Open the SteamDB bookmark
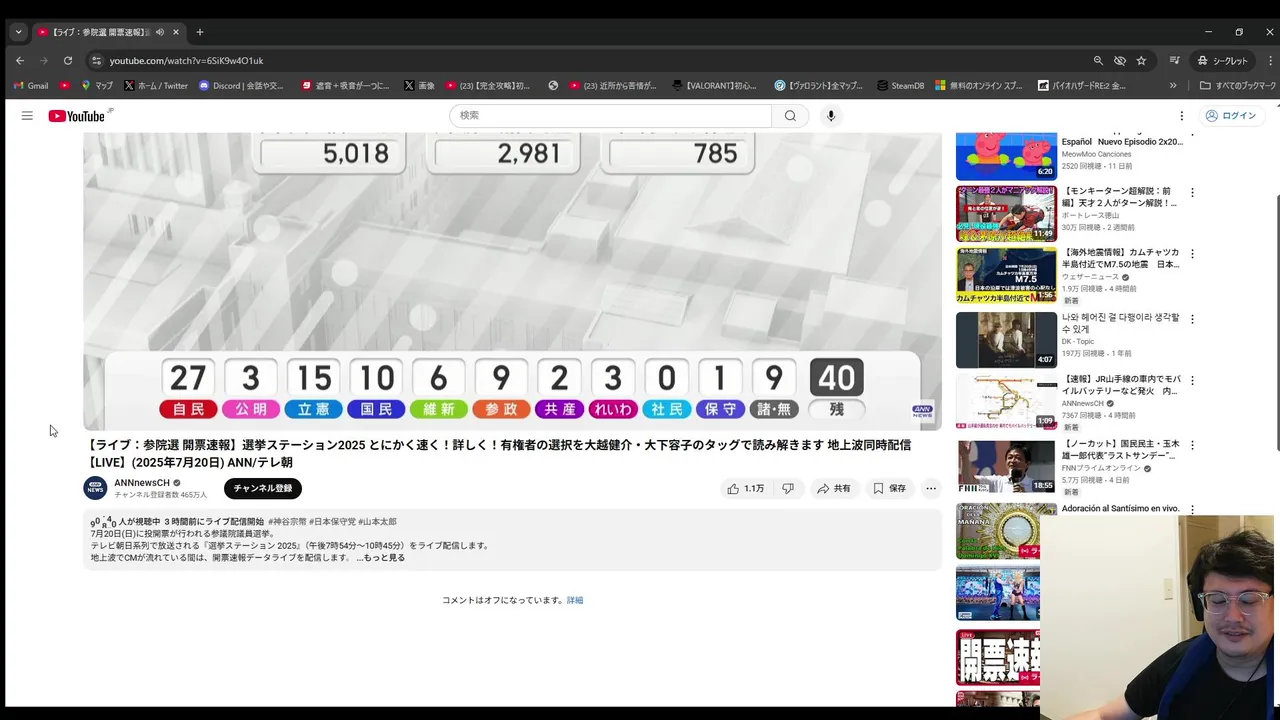The height and width of the screenshot is (720, 1280). click(900, 86)
